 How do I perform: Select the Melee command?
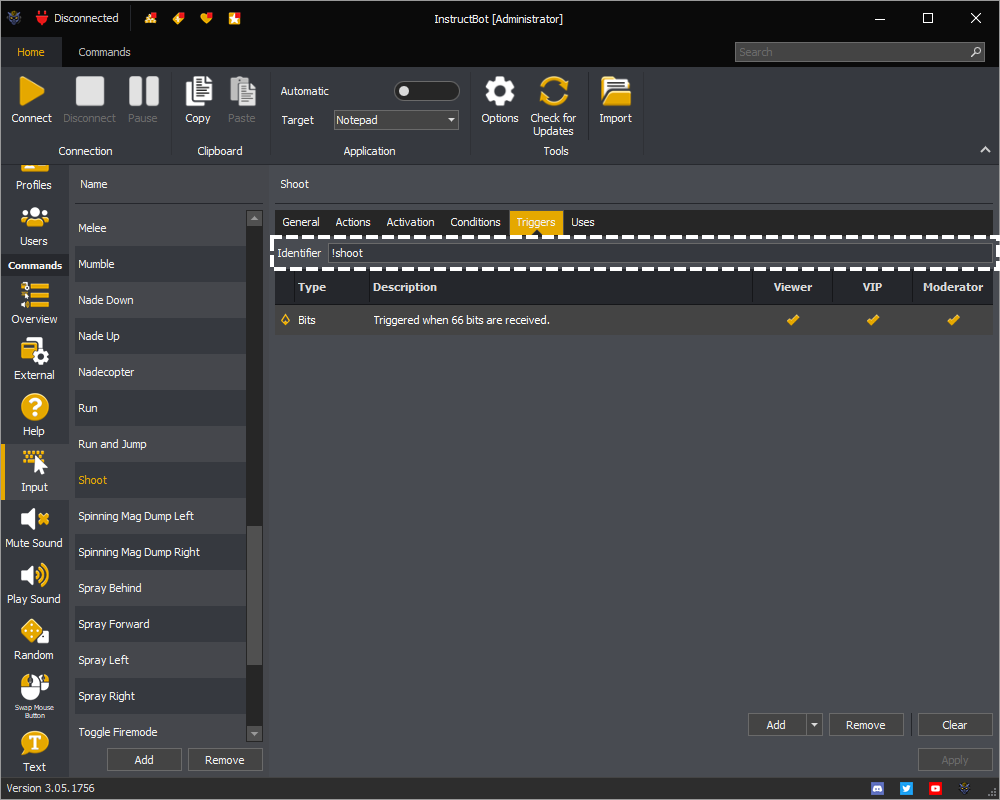point(160,228)
